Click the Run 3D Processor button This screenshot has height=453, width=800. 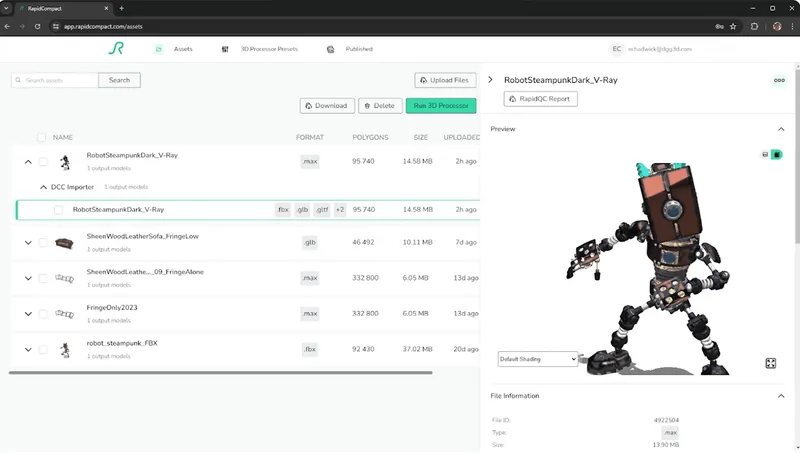pos(440,105)
